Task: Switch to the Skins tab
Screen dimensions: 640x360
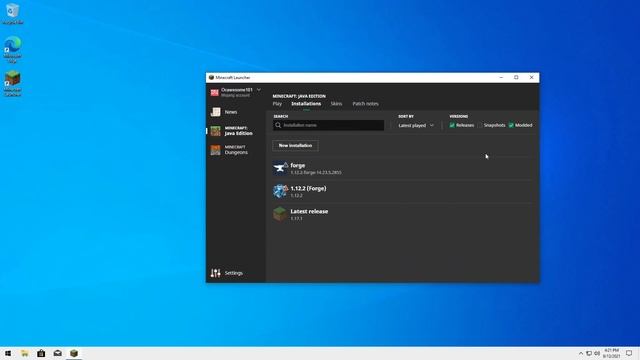Action: [x=336, y=104]
